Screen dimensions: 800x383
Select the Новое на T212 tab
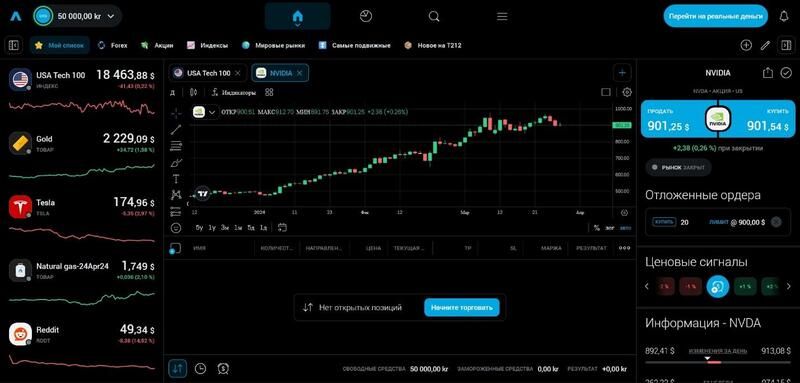pos(433,45)
